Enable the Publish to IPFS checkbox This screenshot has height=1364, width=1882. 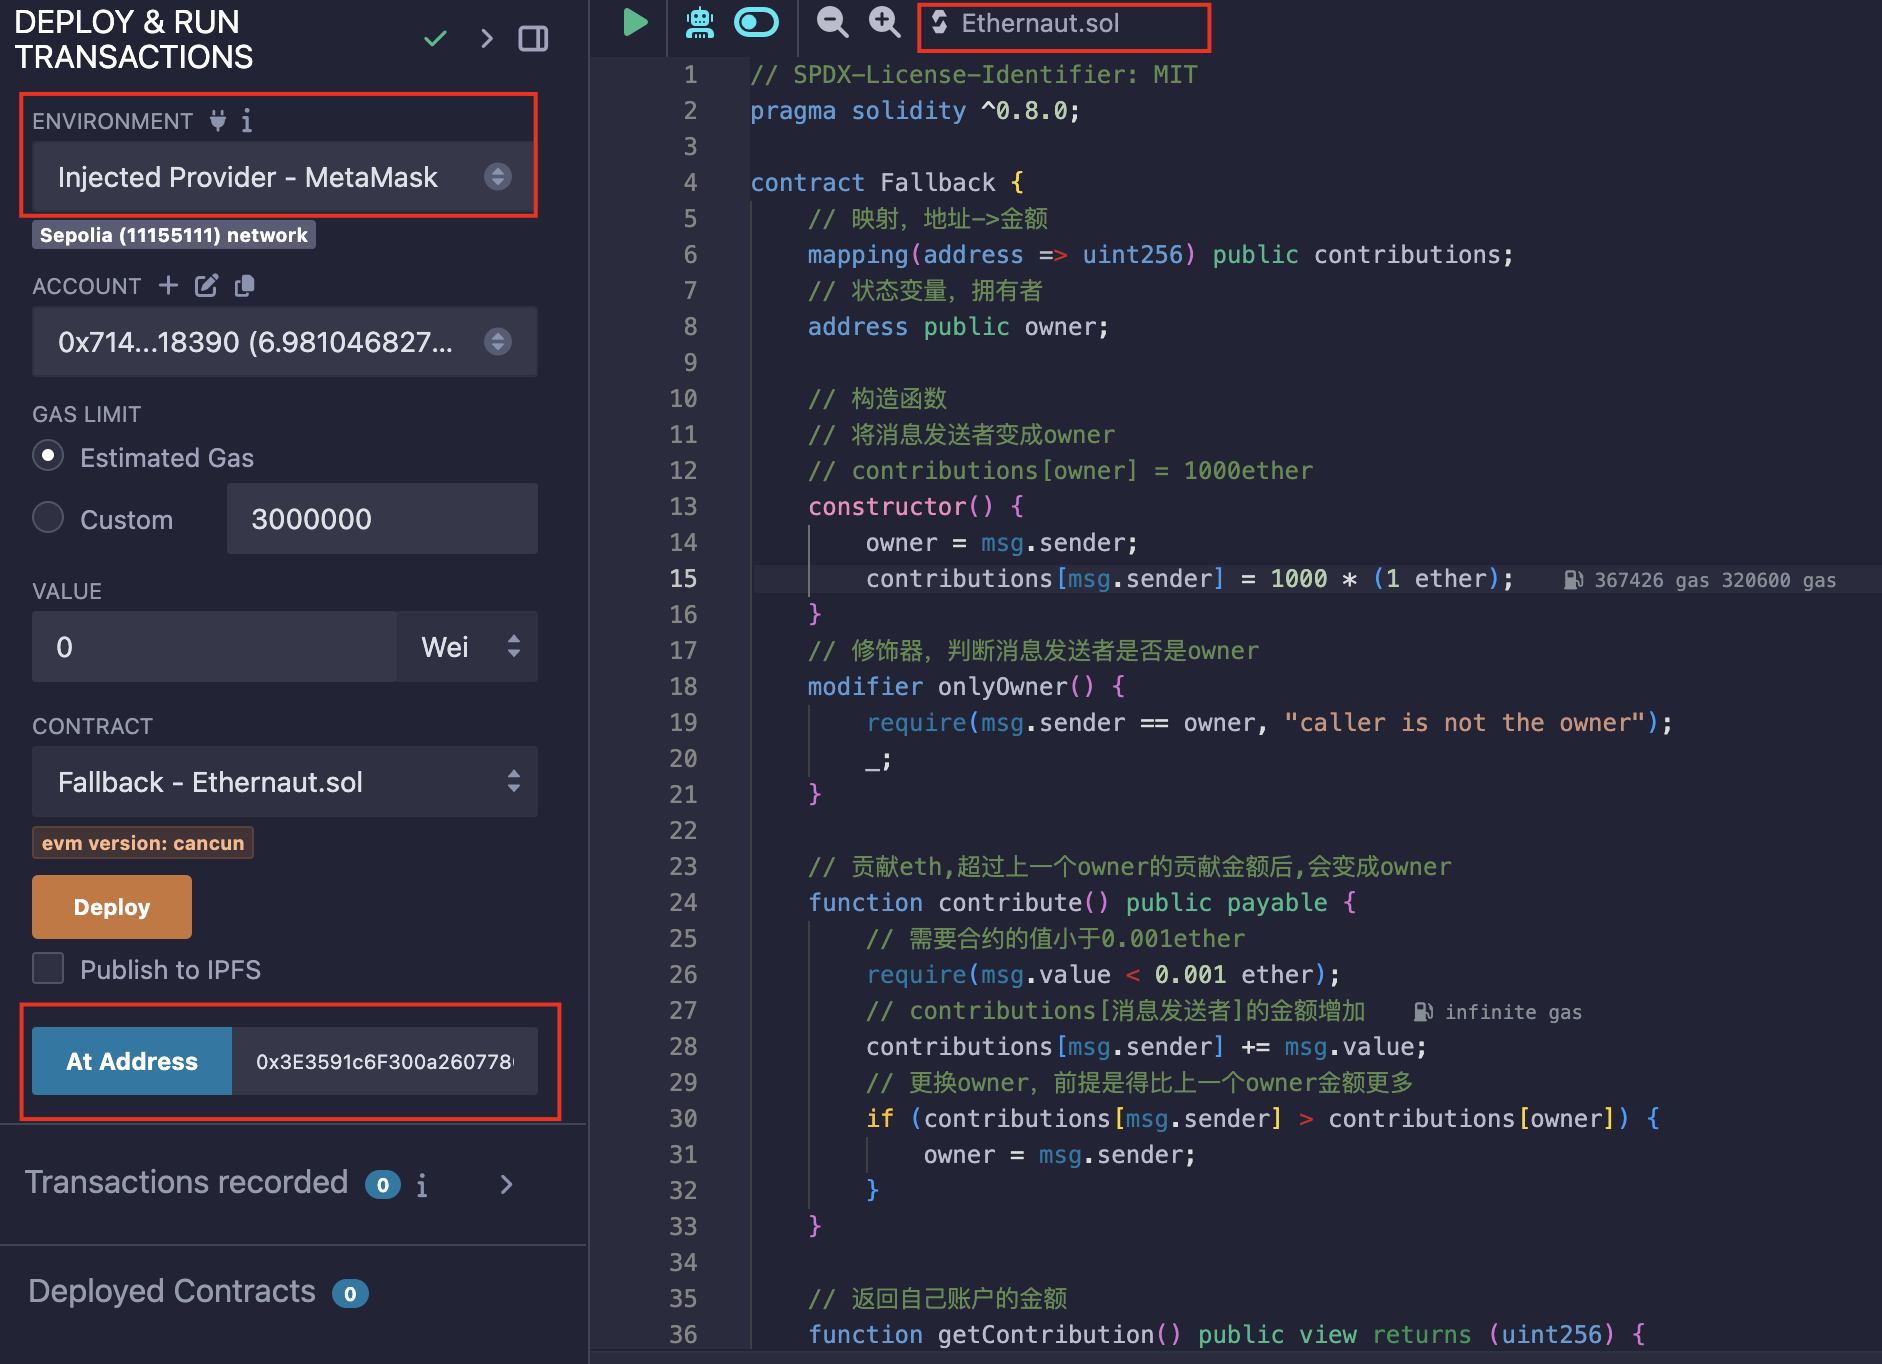pyautogui.click(x=48, y=969)
